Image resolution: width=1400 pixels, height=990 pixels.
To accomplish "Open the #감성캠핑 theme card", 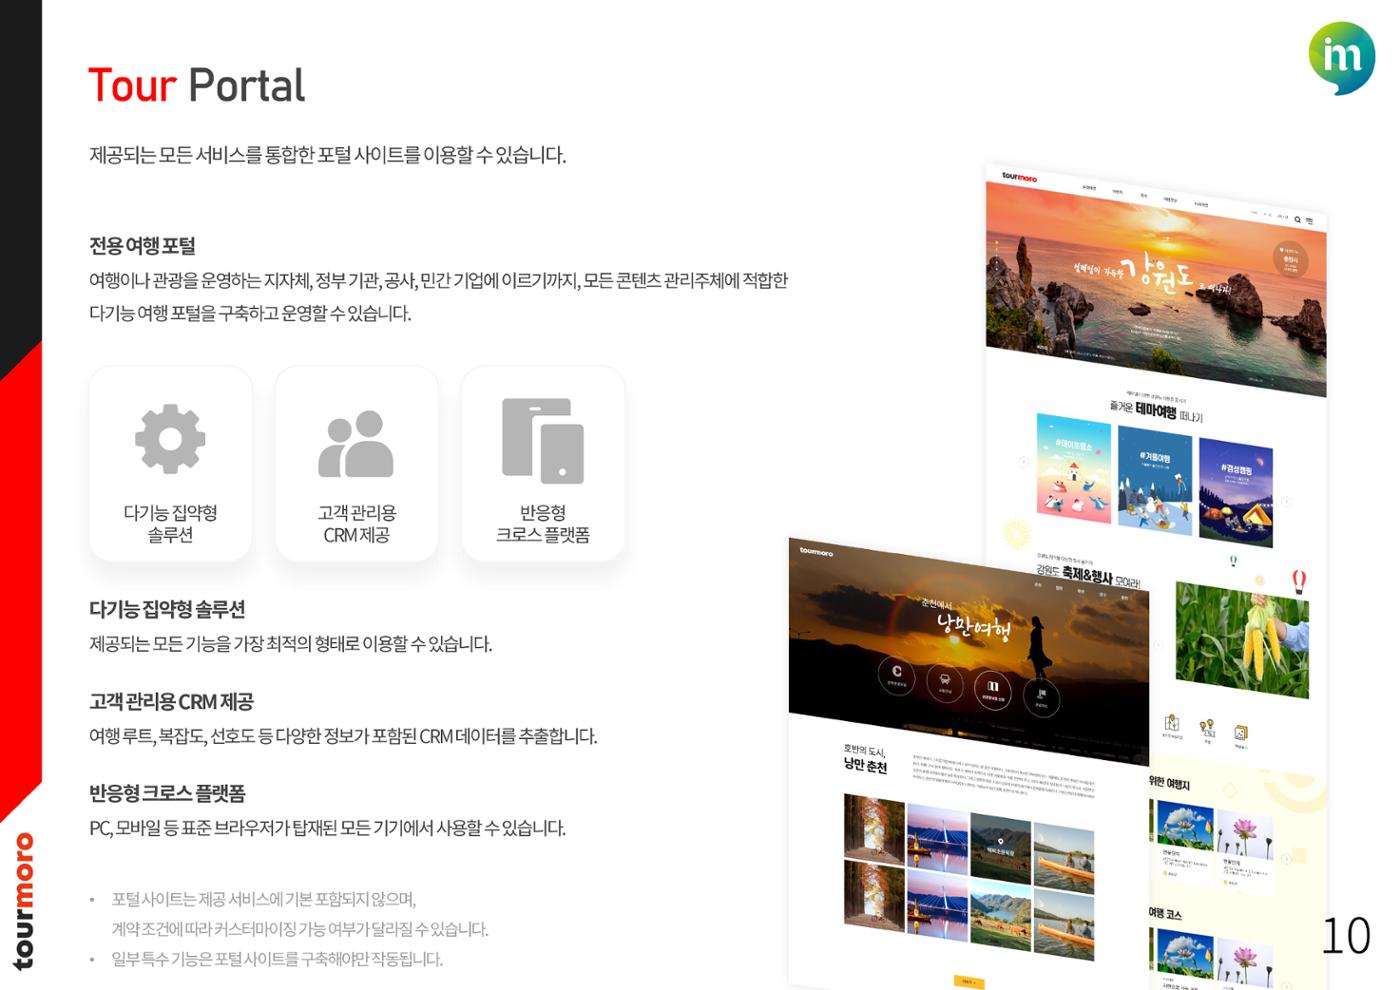I will (1236, 492).
